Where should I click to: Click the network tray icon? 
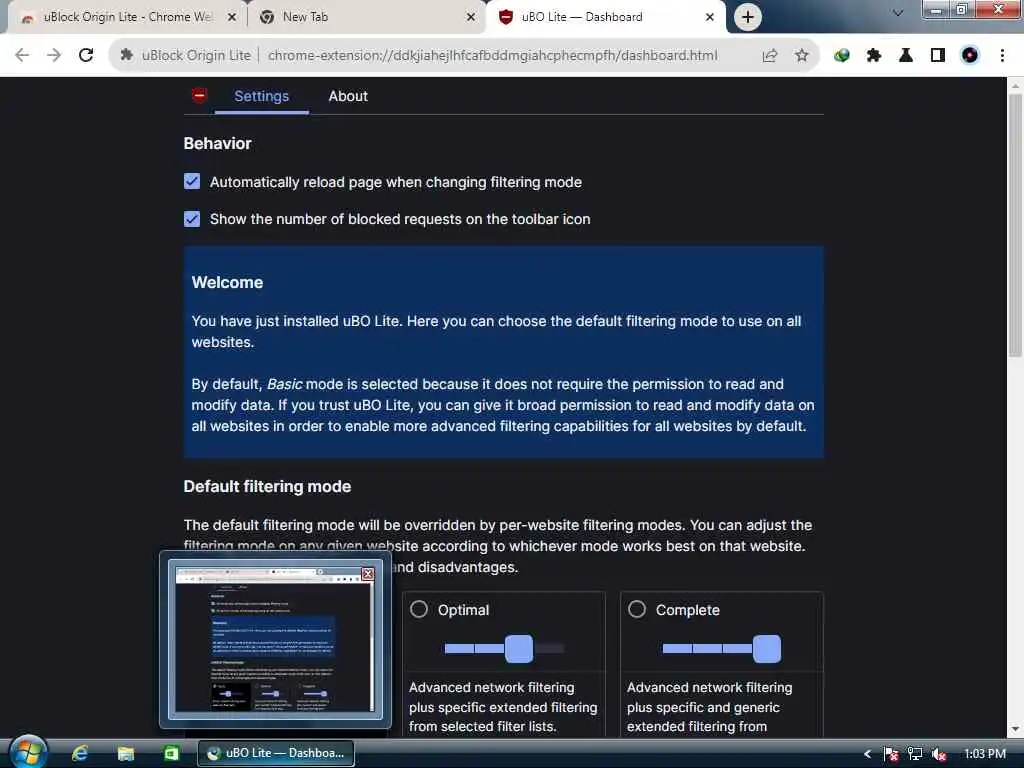[x=915, y=754]
